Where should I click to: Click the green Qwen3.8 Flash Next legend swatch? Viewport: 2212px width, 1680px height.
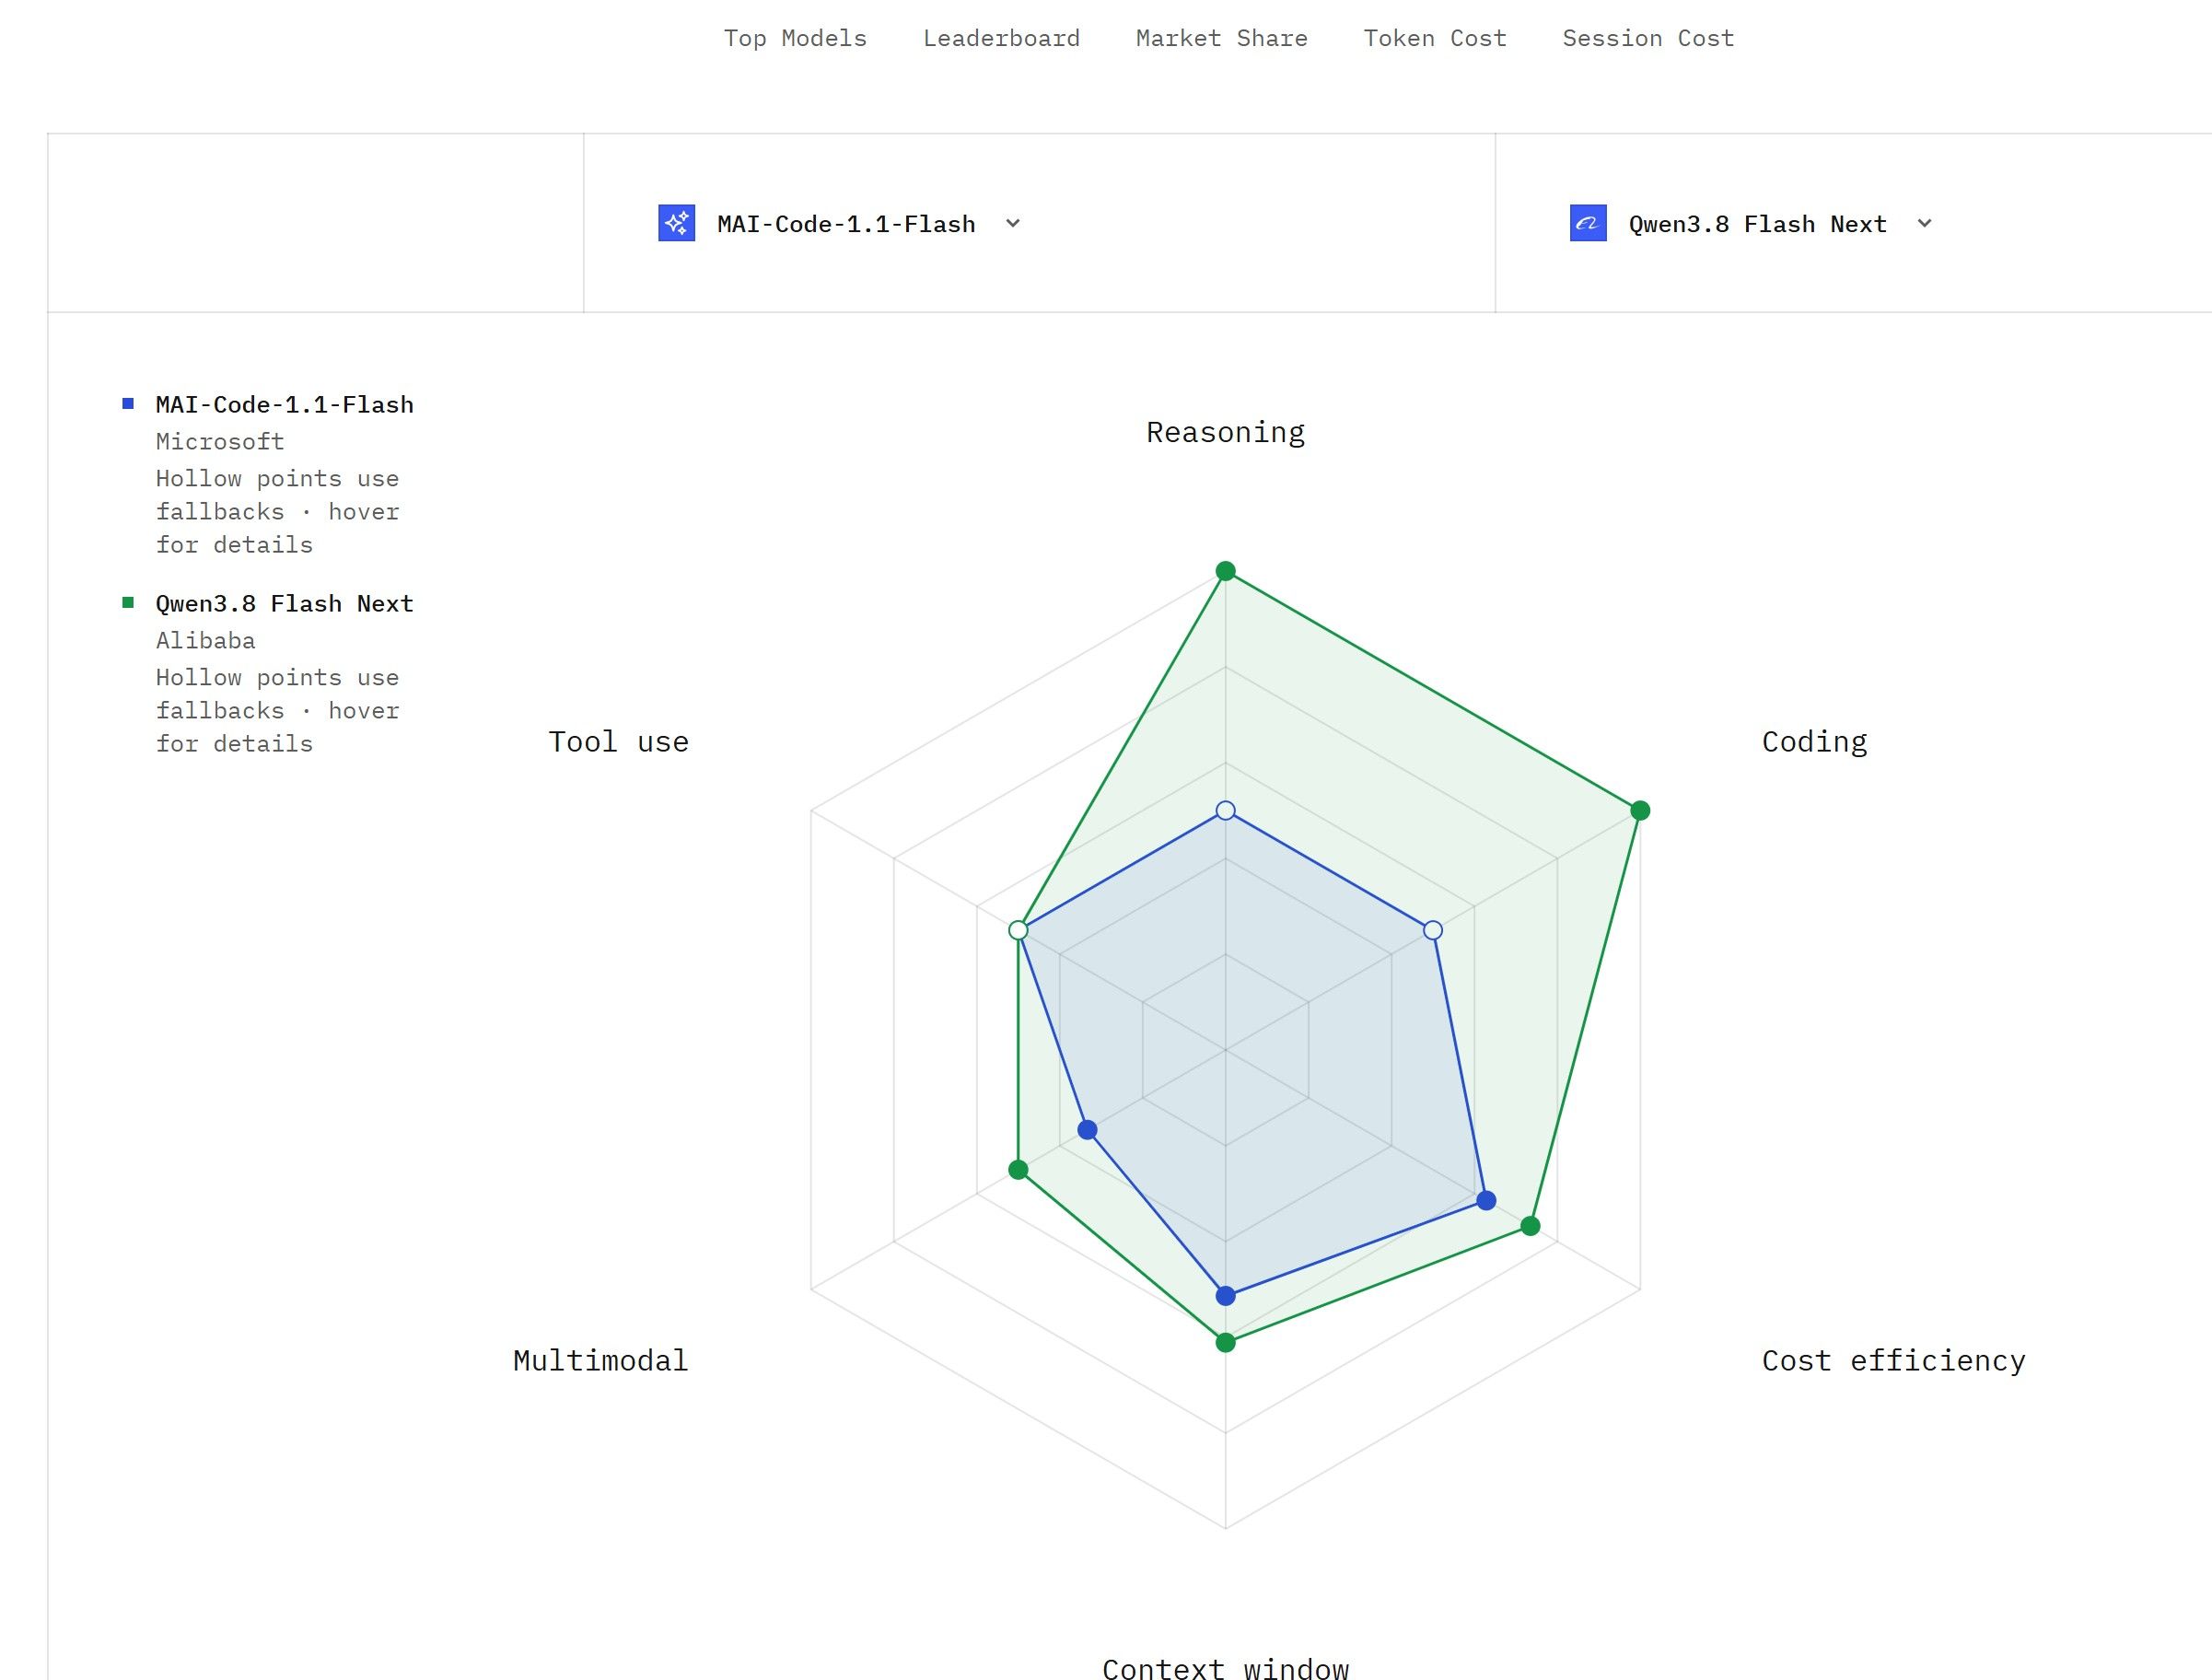pyautogui.click(x=128, y=603)
